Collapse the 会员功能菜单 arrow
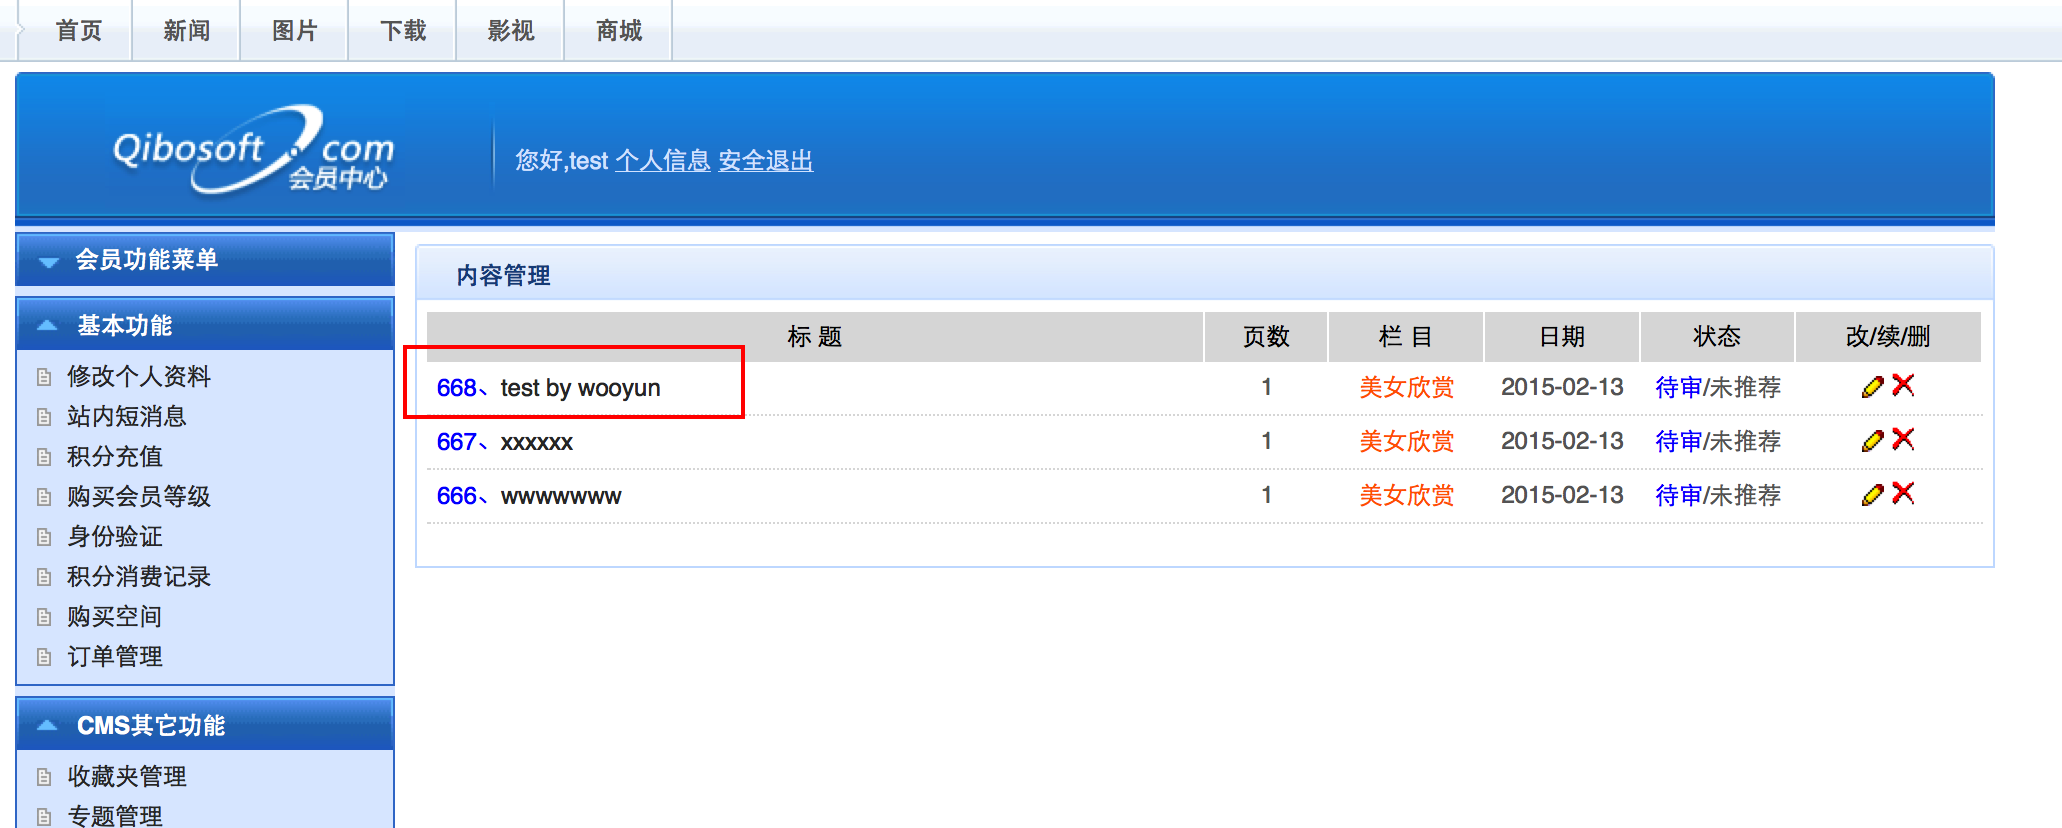The image size is (2062, 828). coord(48,262)
